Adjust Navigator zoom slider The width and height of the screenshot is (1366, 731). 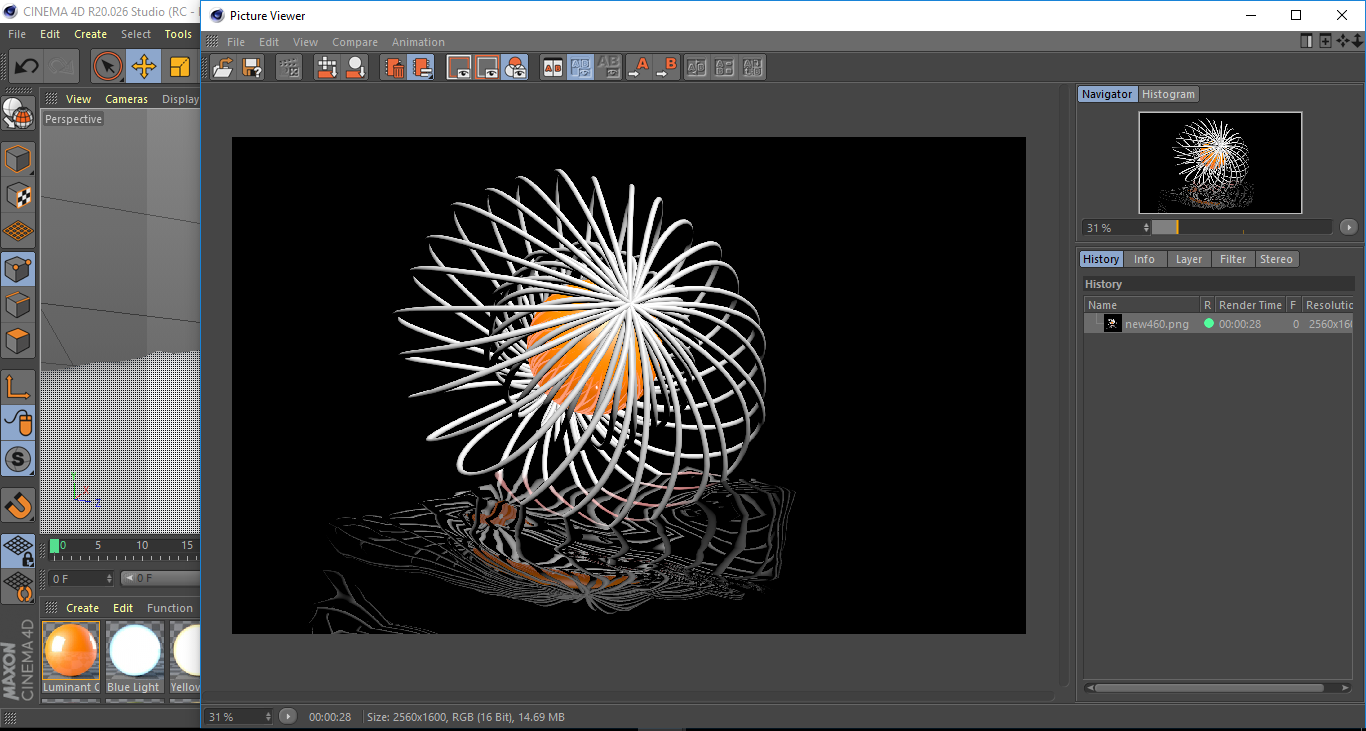click(1241, 227)
